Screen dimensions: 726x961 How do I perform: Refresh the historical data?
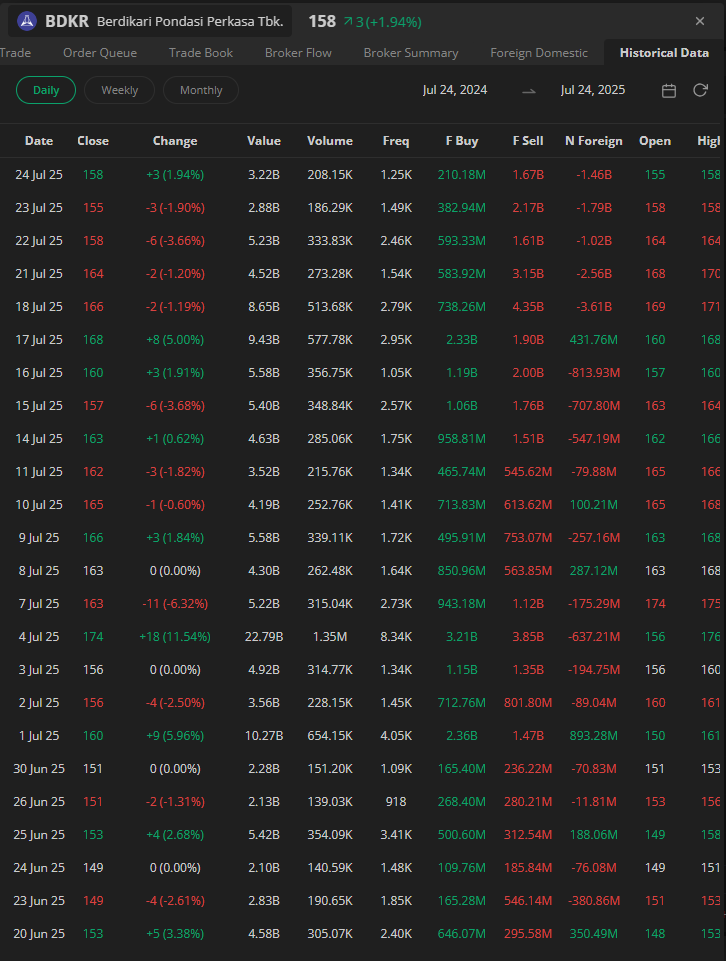click(x=700, y=91)
